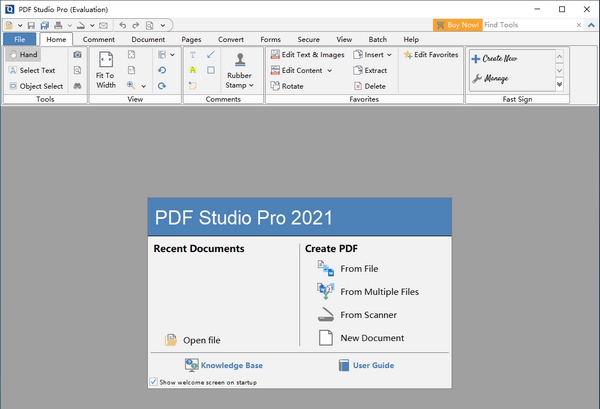Image resolution: width=600 pixels, height=409 pixels.
Task: Switch to the Forms tab
Action: 271,39
